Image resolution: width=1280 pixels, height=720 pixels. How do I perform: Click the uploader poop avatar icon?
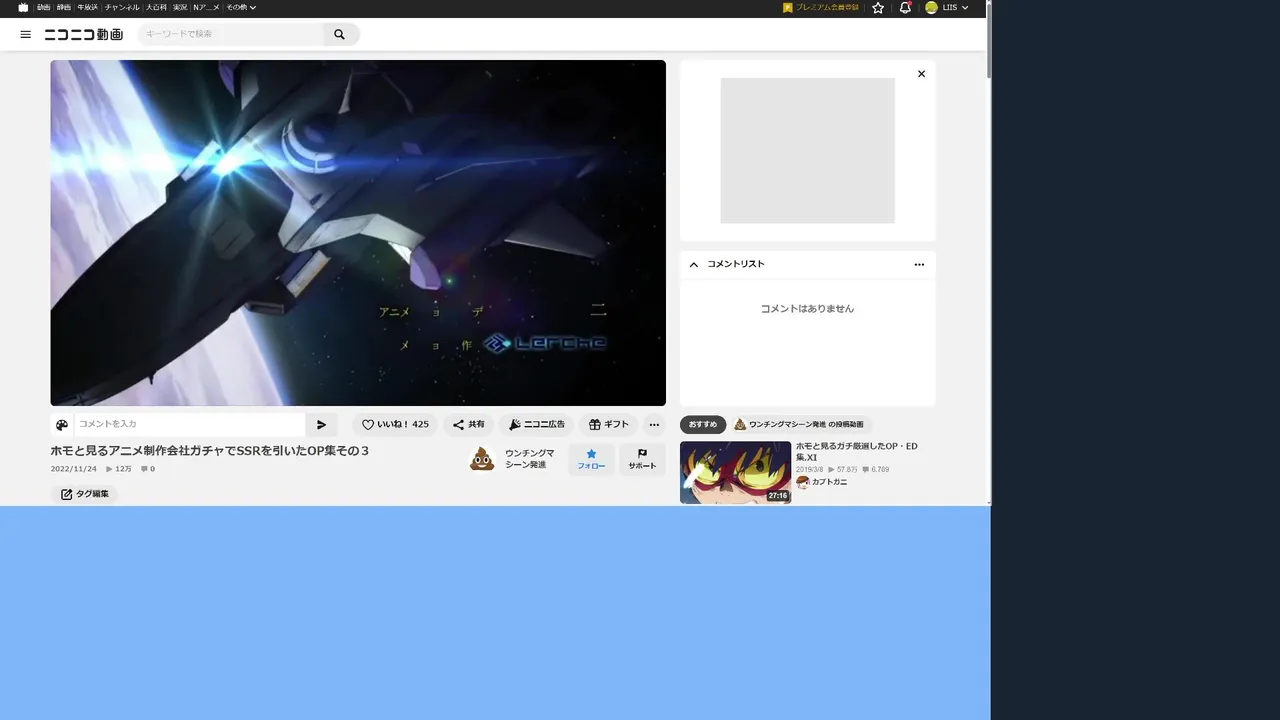pyautogui.click(x=483, y=459)
